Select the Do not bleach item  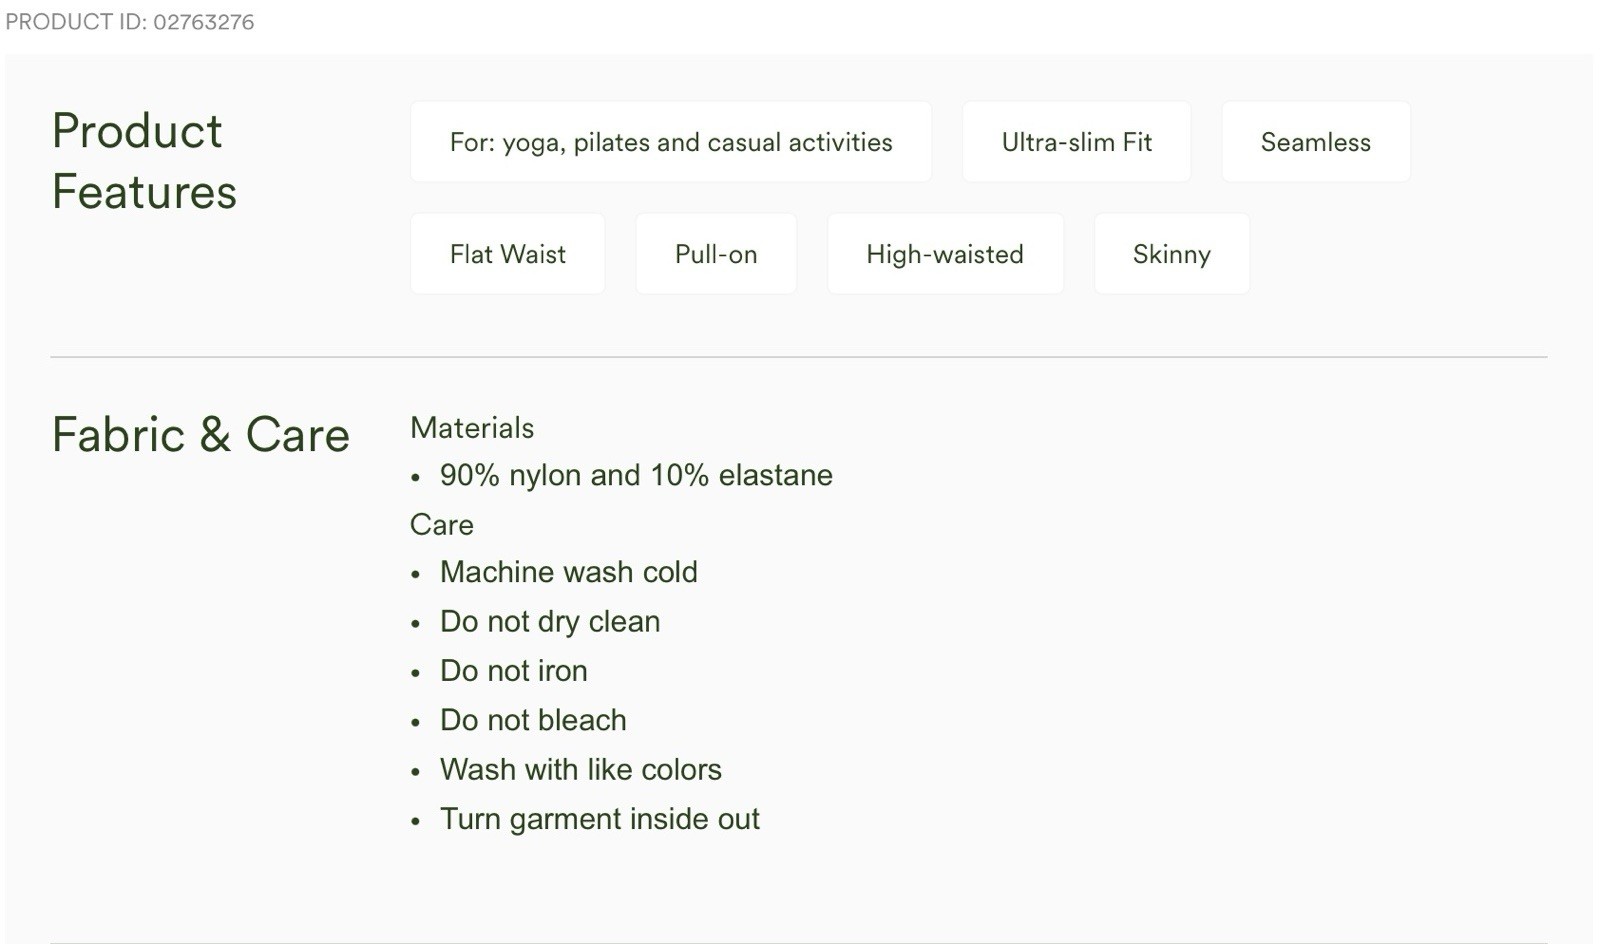533,720
